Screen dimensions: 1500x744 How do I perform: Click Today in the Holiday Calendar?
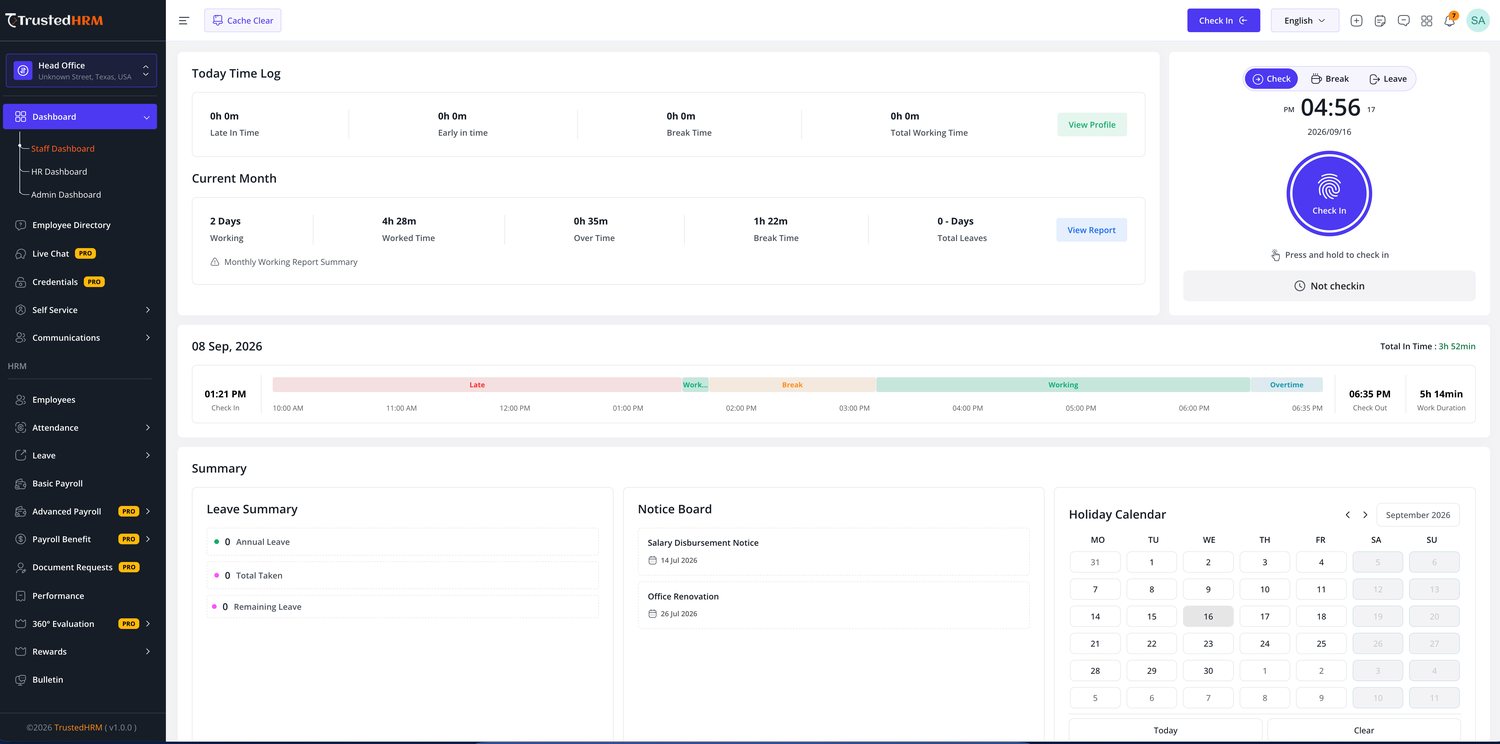point(1165,730)
